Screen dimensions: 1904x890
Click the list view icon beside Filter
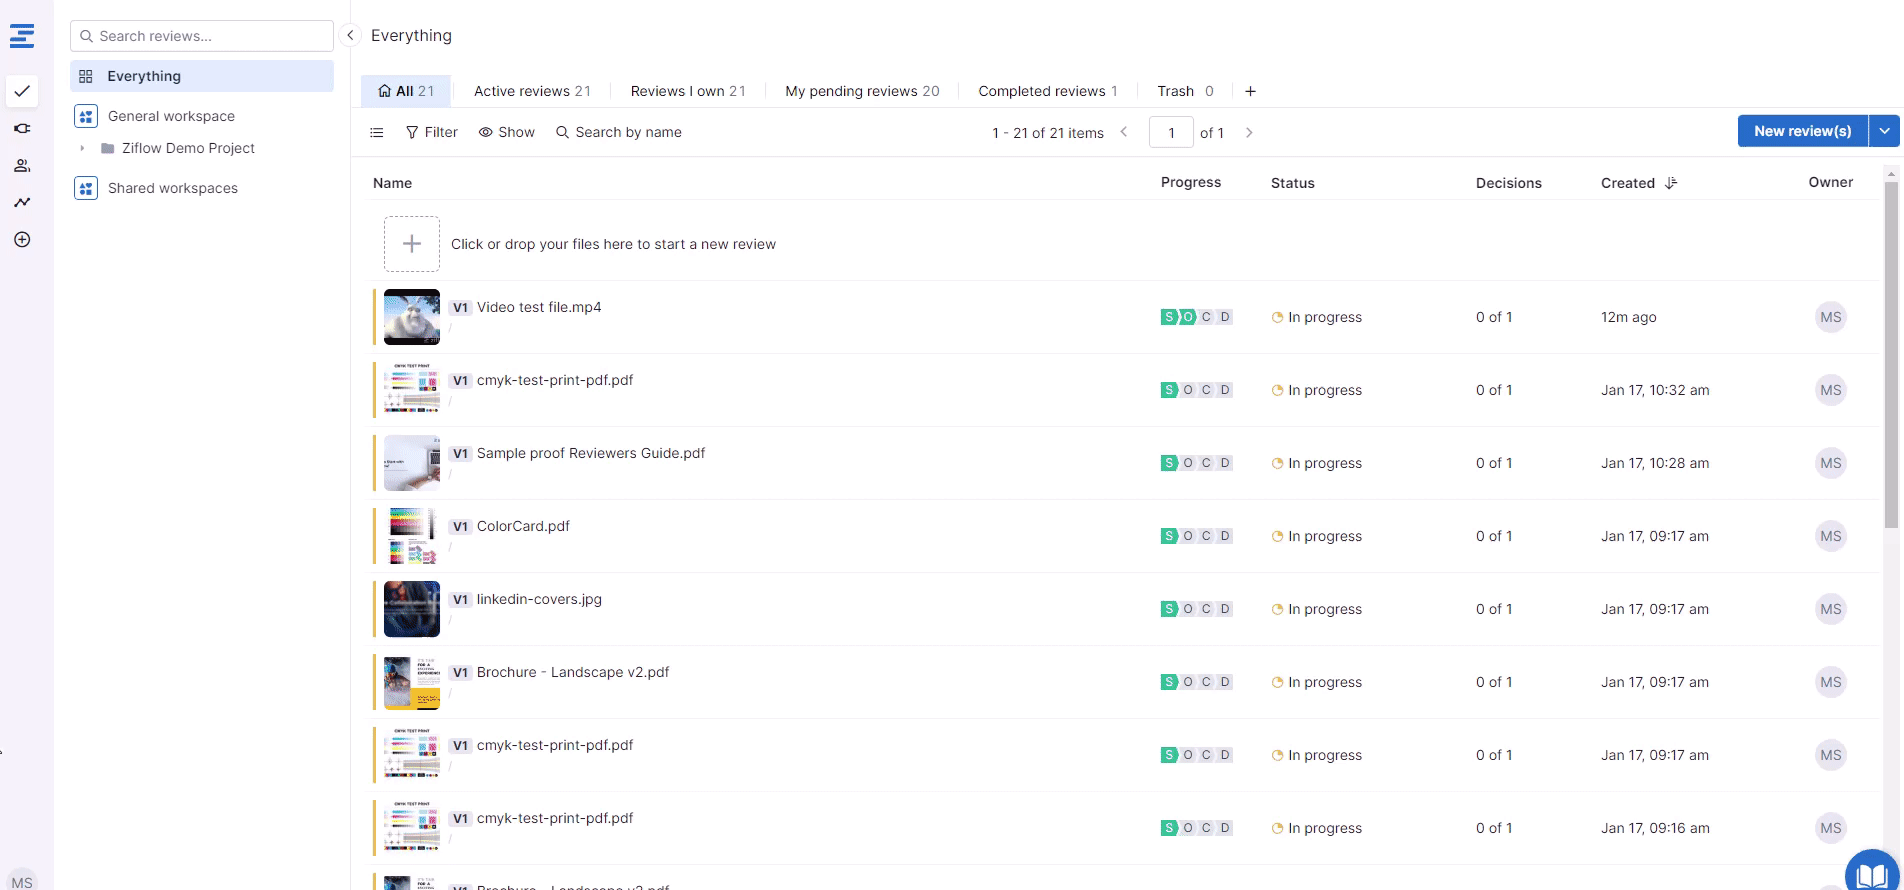point(377,132)
